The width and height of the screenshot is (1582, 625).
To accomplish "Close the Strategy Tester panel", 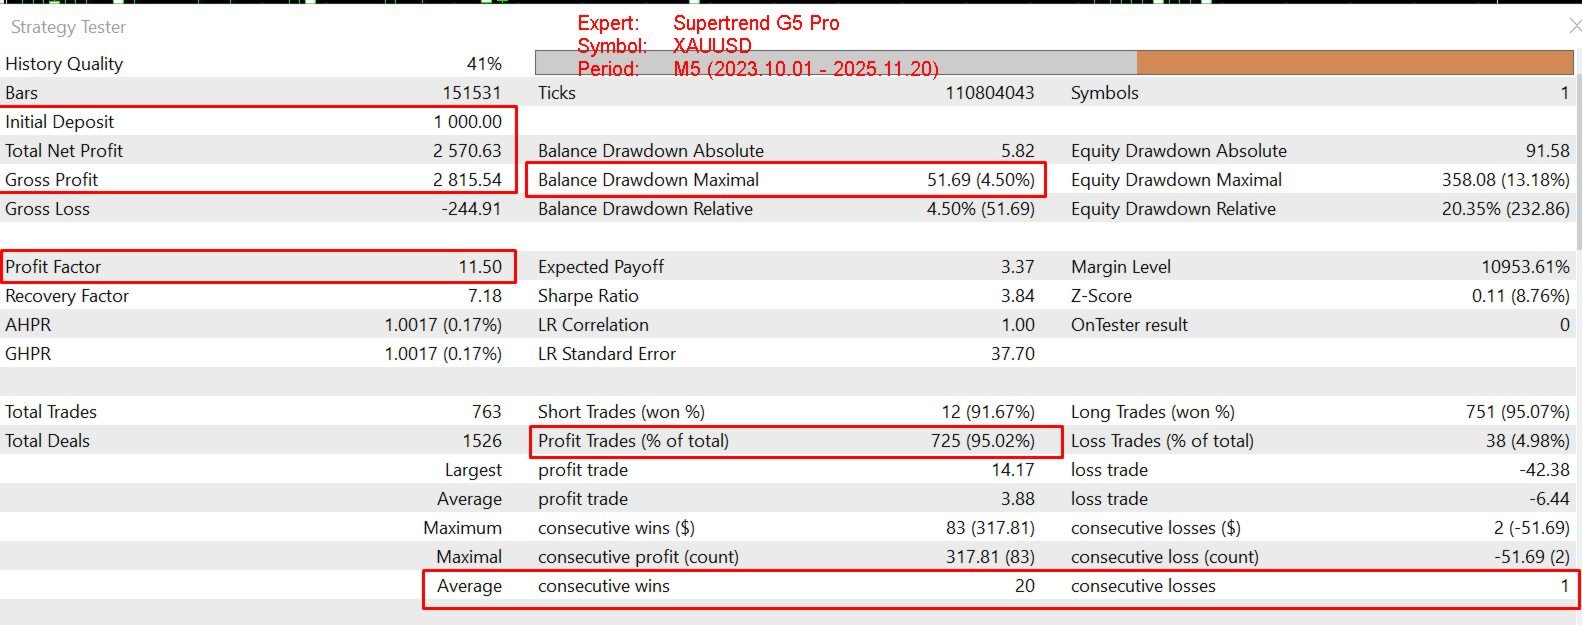I will coord(1575,27).
